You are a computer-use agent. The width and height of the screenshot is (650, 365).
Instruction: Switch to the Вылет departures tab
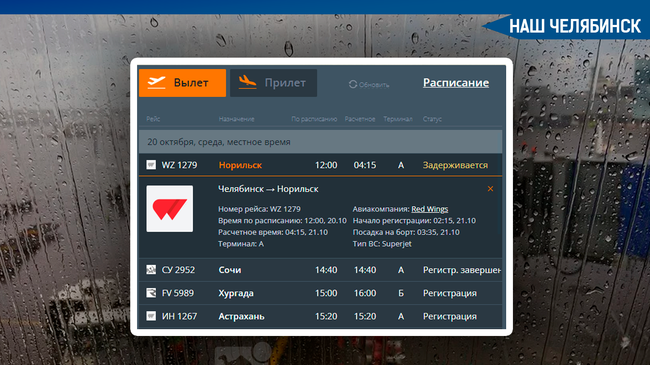182,83
